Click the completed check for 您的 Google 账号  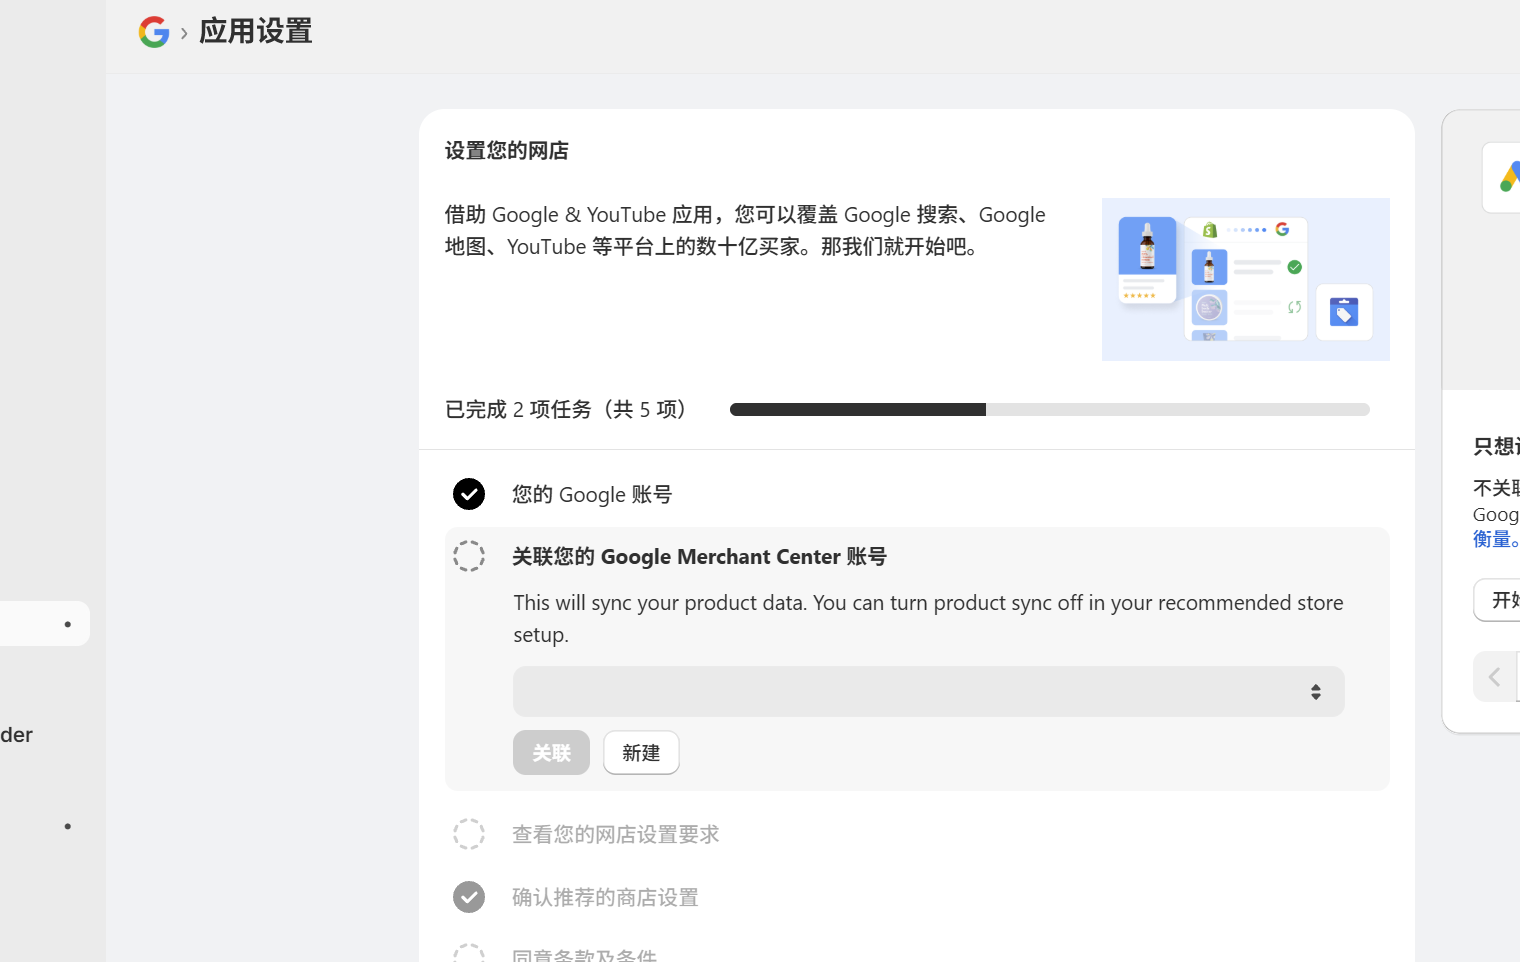coord(469,494)
